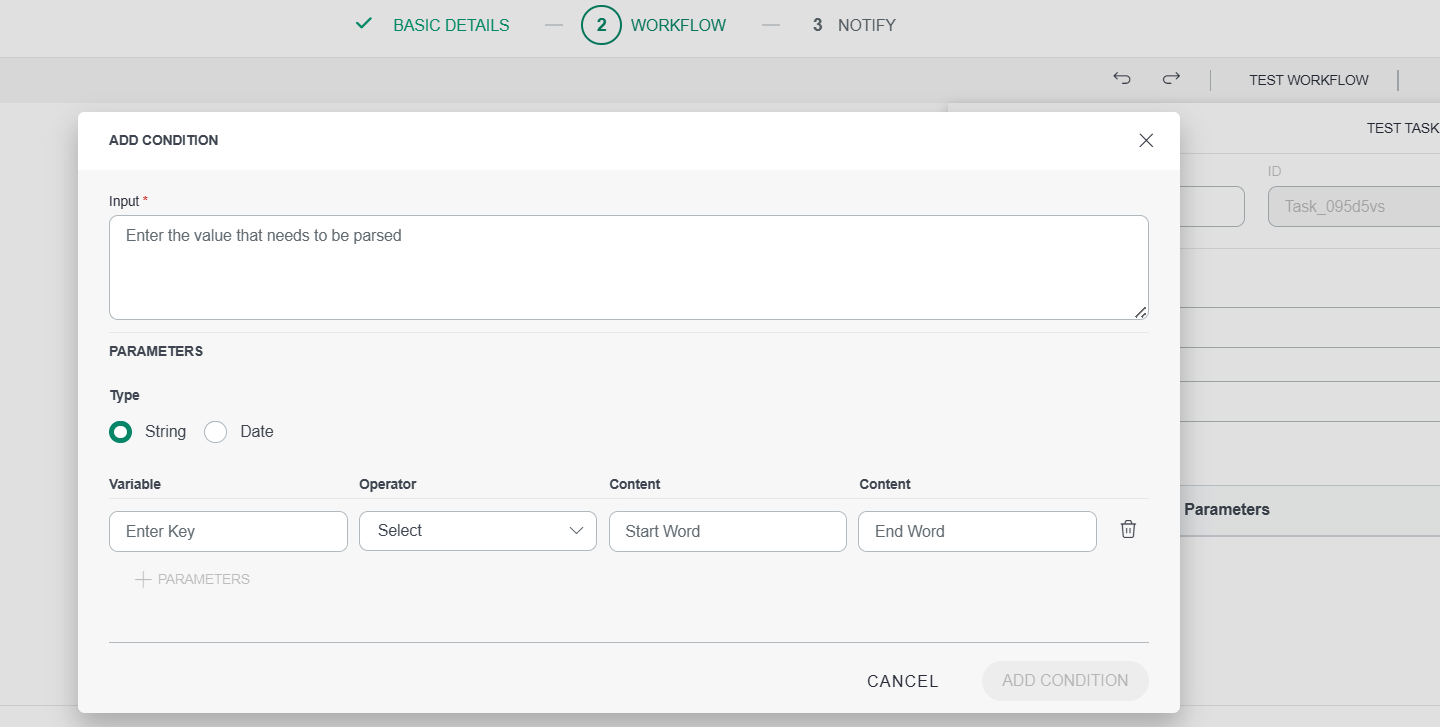Screen dimensions: 1440x727
Task: Select the Date type radio button
Action: tap(216, 432)
